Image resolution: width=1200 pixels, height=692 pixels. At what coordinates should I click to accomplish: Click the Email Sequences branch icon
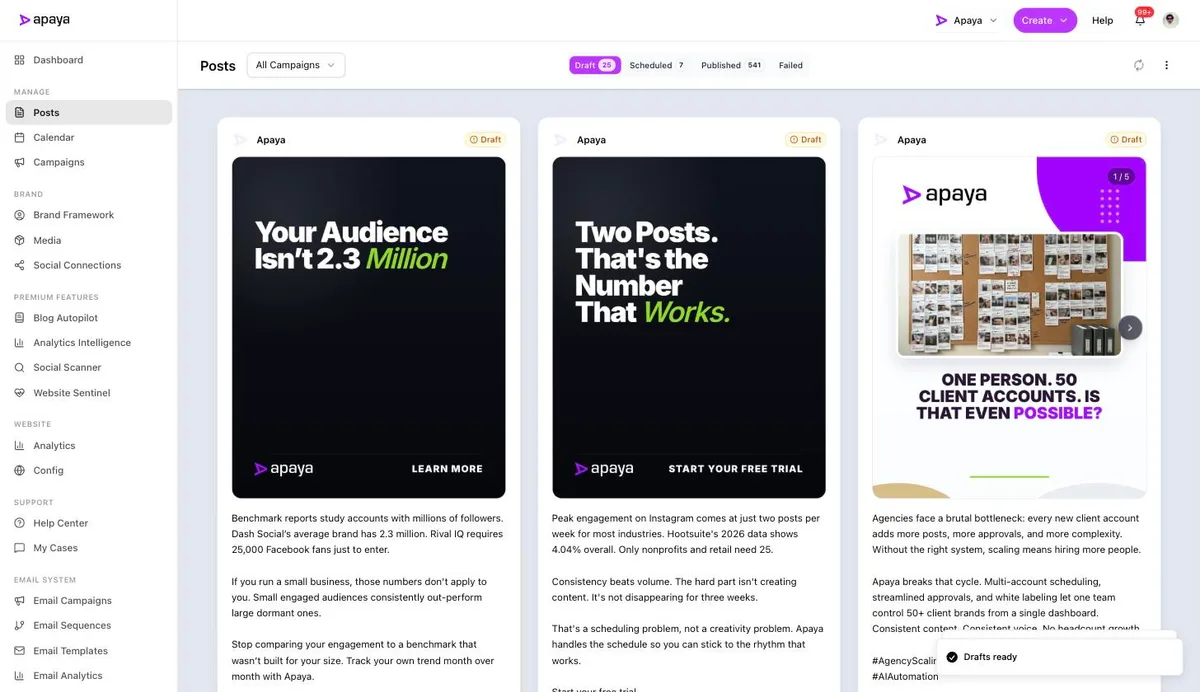19,626
